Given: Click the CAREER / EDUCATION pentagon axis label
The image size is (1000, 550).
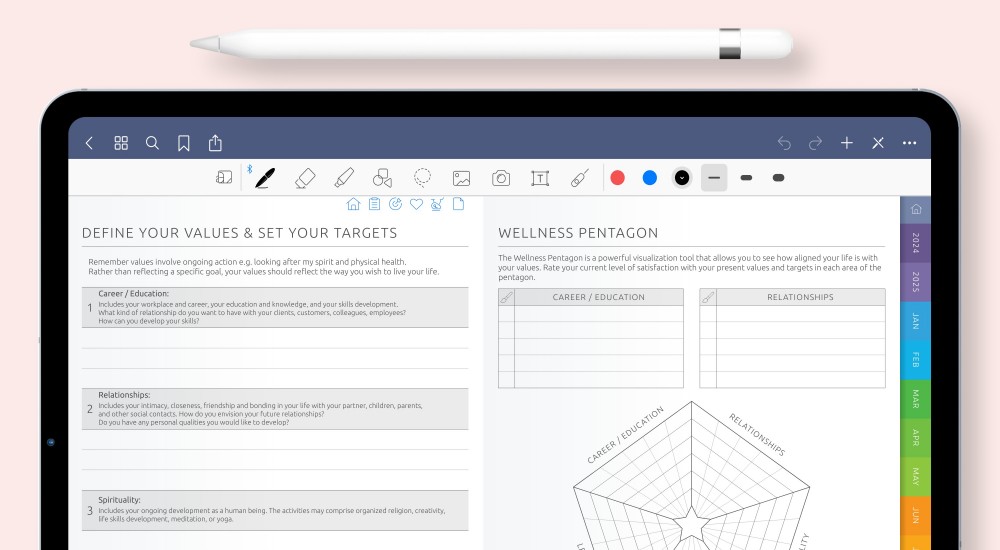Looking at the screenshot, I should click(626, 435).
